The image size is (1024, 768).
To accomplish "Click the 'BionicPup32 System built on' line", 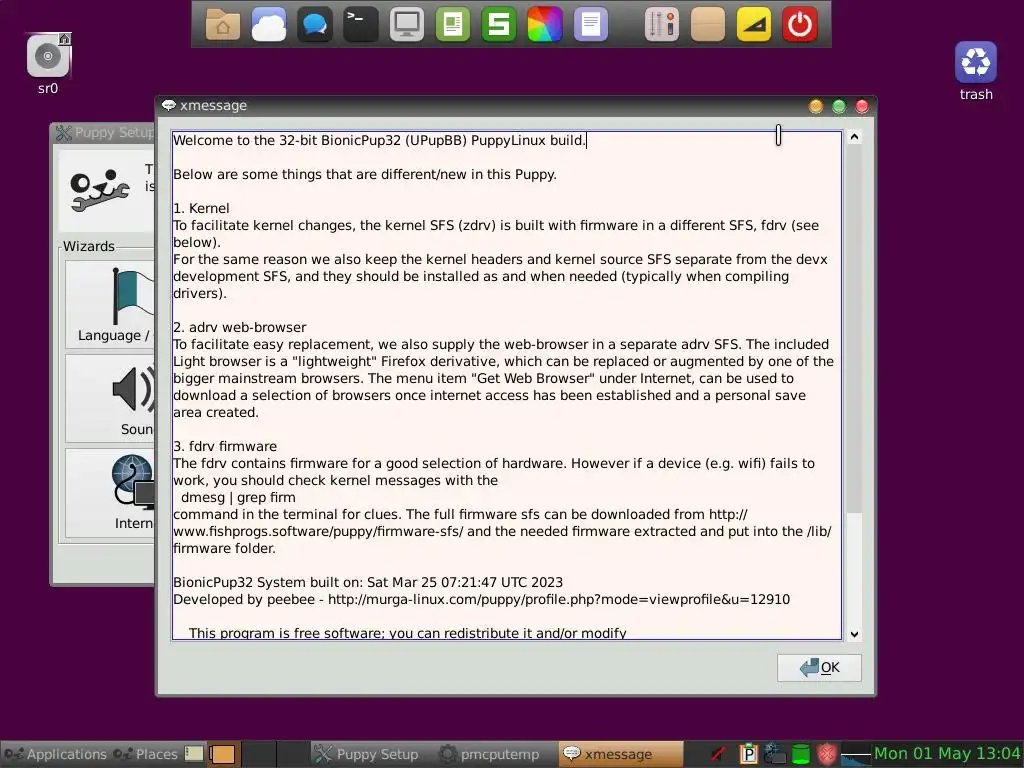I will coord(368,583).
